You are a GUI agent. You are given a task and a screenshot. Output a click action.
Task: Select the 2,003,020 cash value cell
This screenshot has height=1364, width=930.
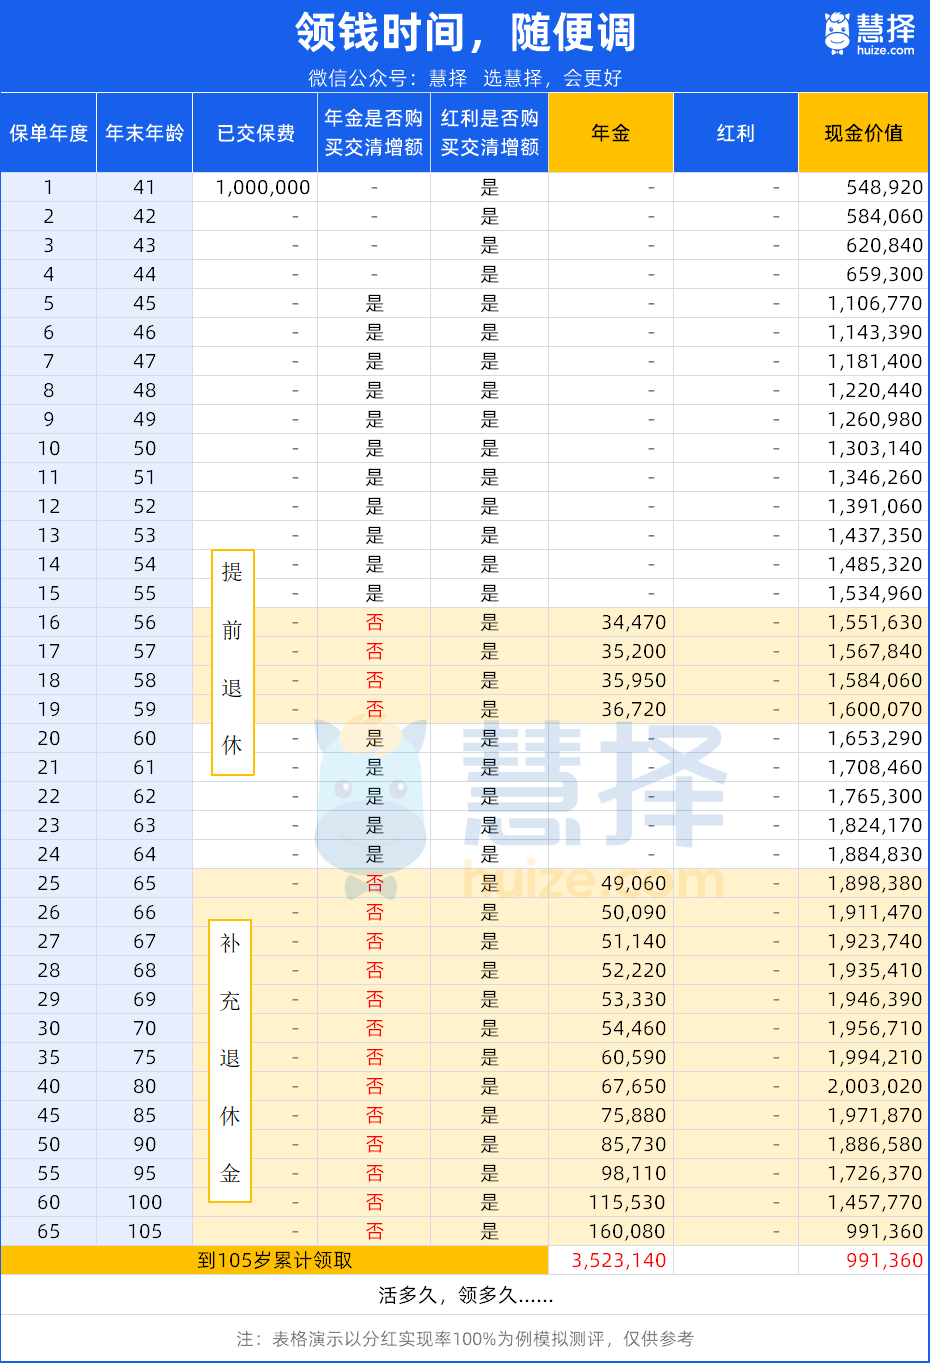(x=874, y=1086)
